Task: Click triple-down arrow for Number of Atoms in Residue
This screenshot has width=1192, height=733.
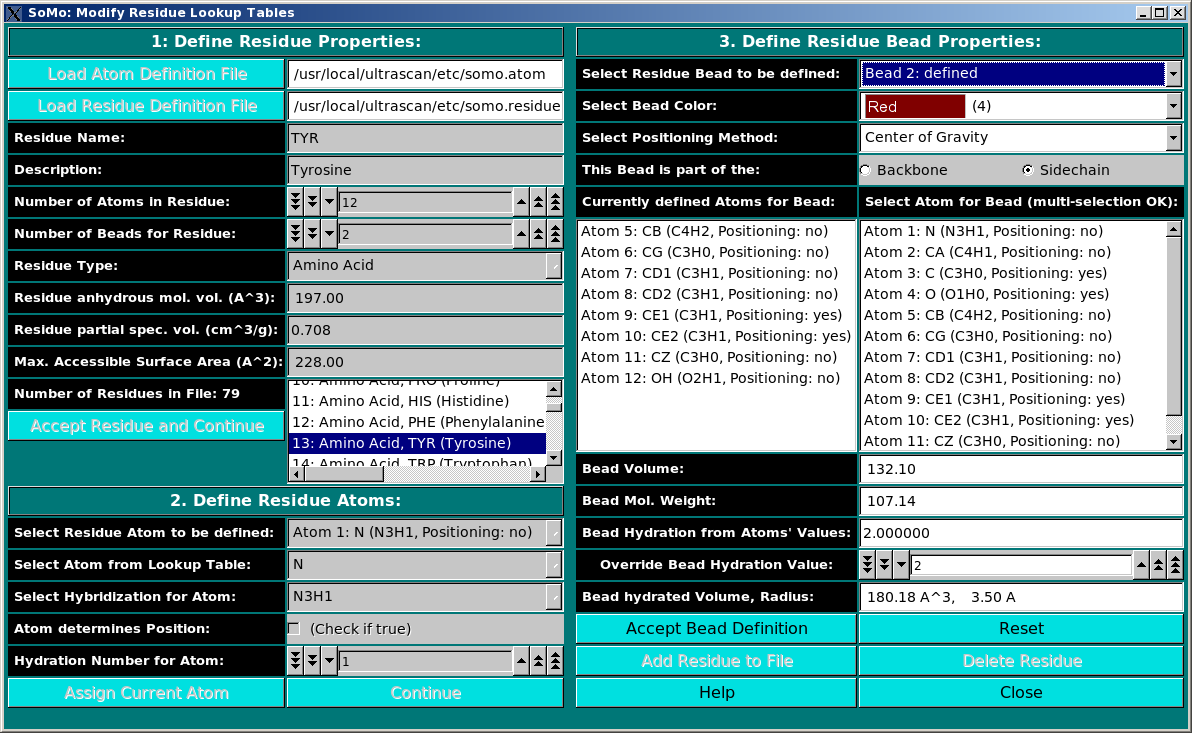Action: point(295,202)
